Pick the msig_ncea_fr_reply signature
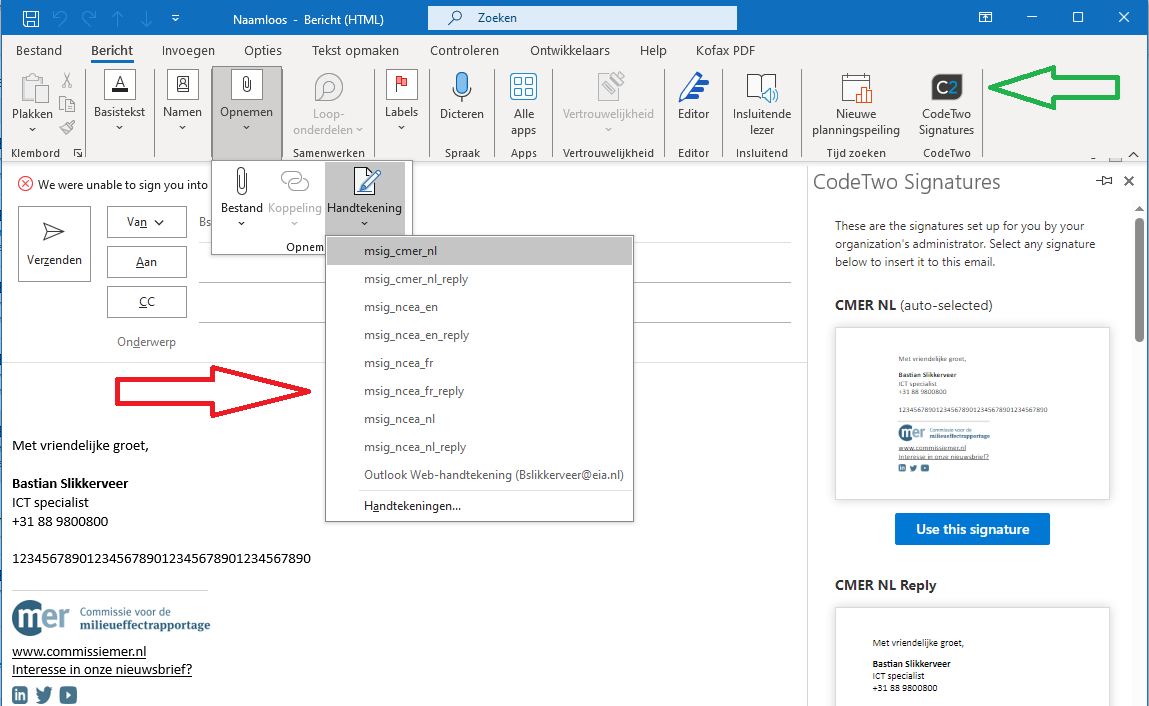Viewport: 1149px width, 706px height. click(479, 391)
